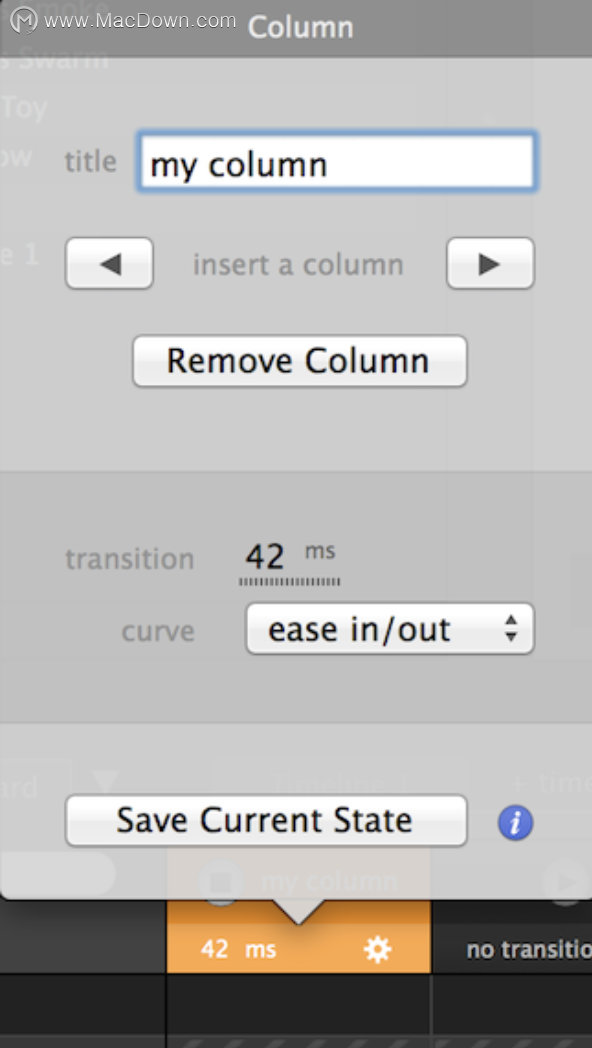Viewport: 592px width, 1048px height.
Task: Click the 42 ms label in the orange header
Action: 239,949
